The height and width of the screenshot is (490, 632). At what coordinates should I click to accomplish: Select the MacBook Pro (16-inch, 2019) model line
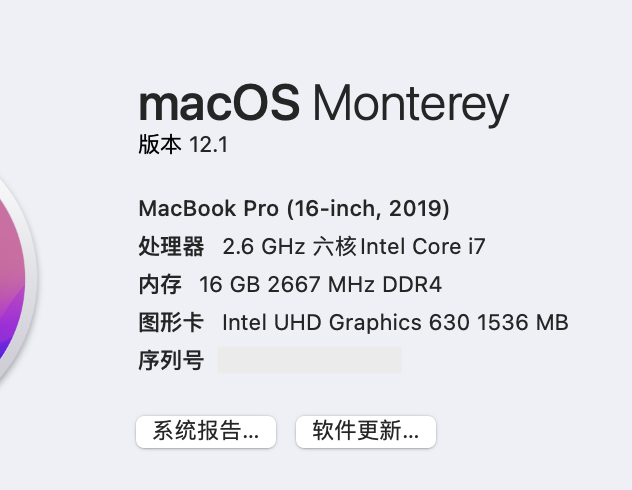coord(293,209)
